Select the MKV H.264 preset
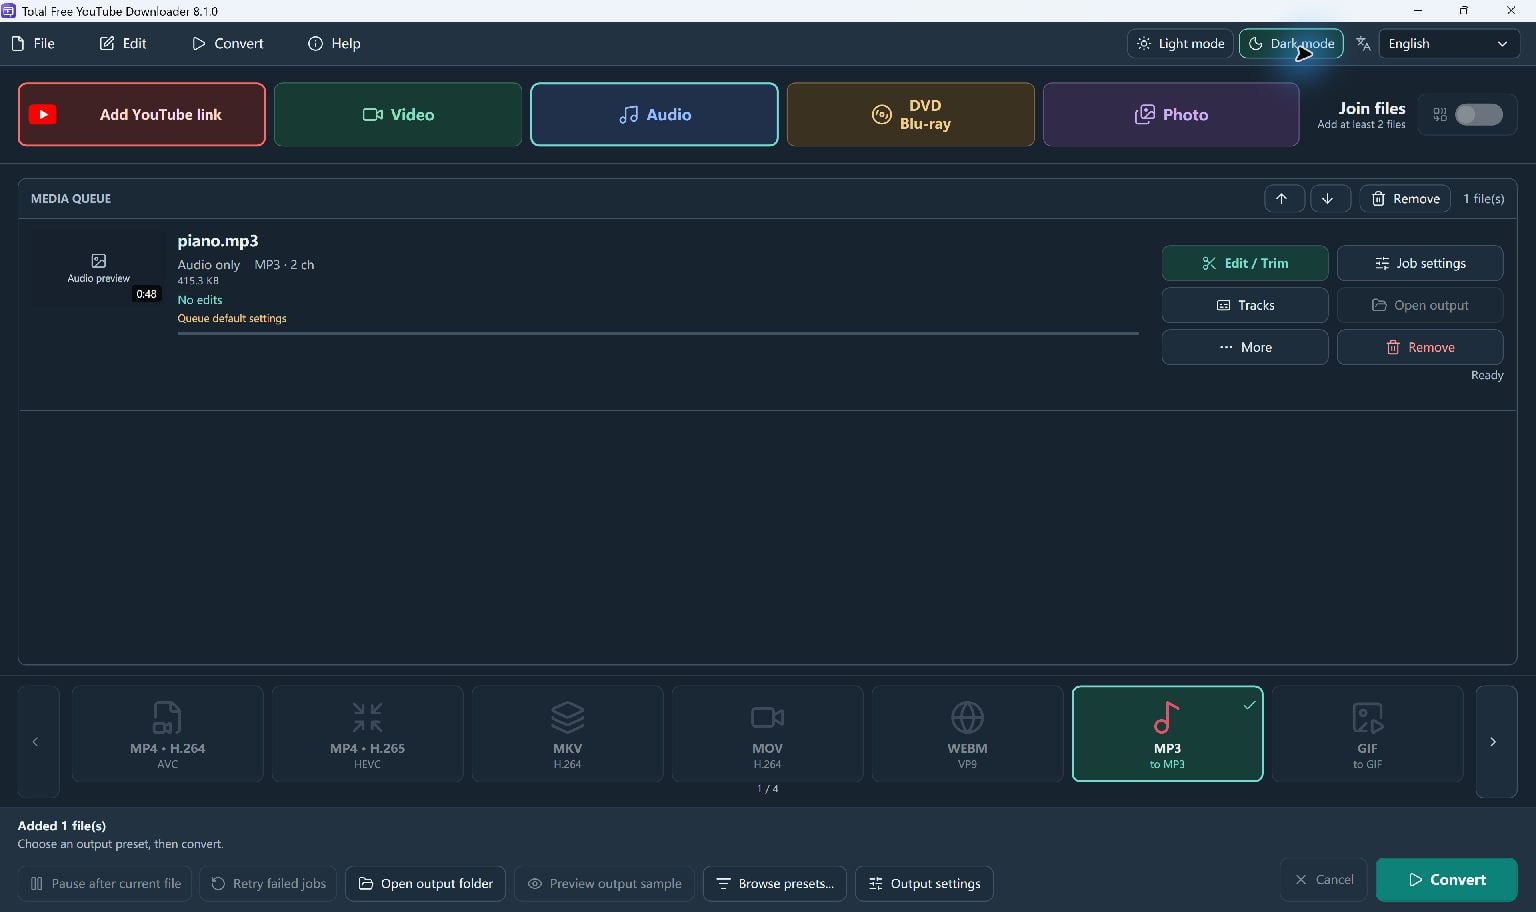Screen dimensions: 1536x912 pos(567,734)
